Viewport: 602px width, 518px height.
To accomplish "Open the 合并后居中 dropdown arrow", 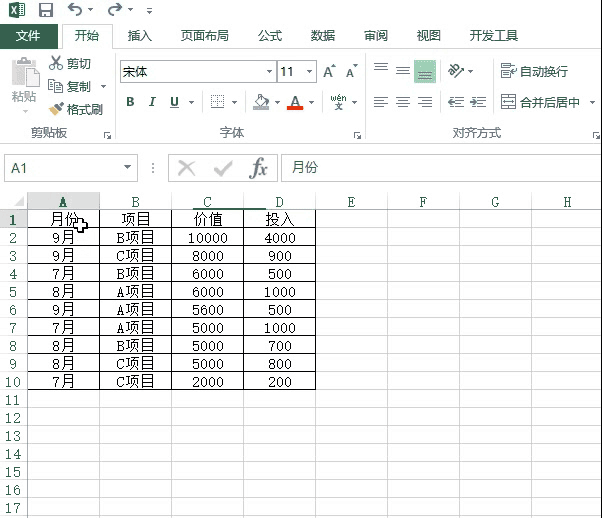I will 592,102.
